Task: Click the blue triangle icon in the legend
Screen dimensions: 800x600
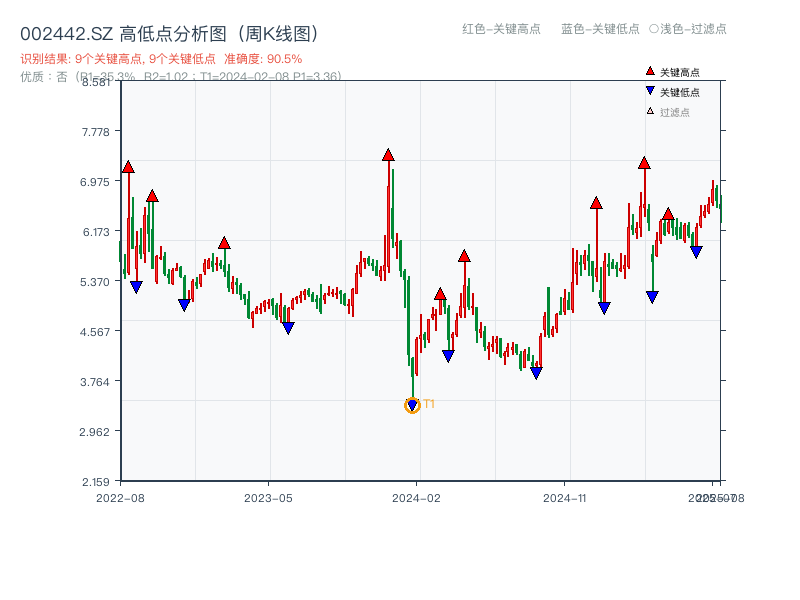Action: [x=650, y=91]
